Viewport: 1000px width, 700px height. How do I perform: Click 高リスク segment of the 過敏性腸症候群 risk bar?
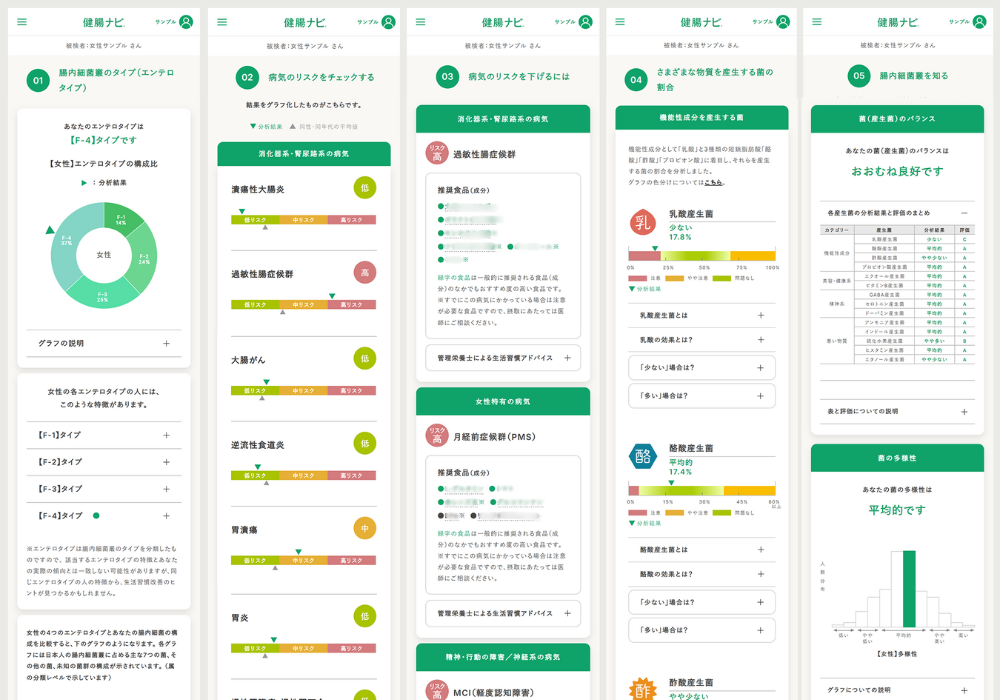tap(351, 305)
